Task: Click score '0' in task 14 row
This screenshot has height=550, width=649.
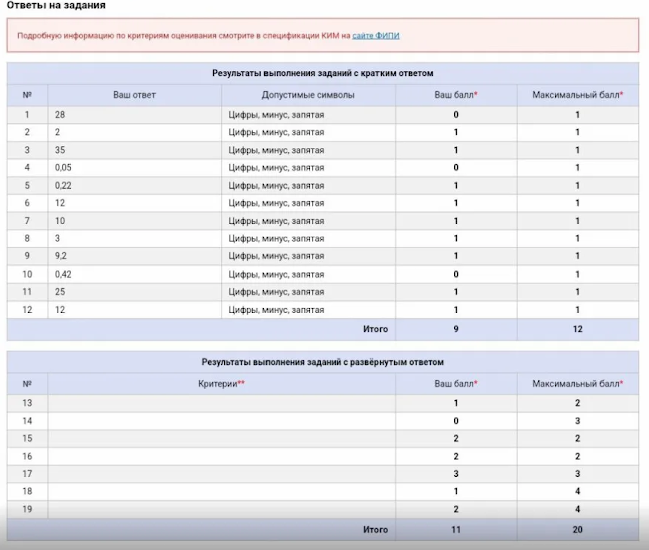Action: 456,421
